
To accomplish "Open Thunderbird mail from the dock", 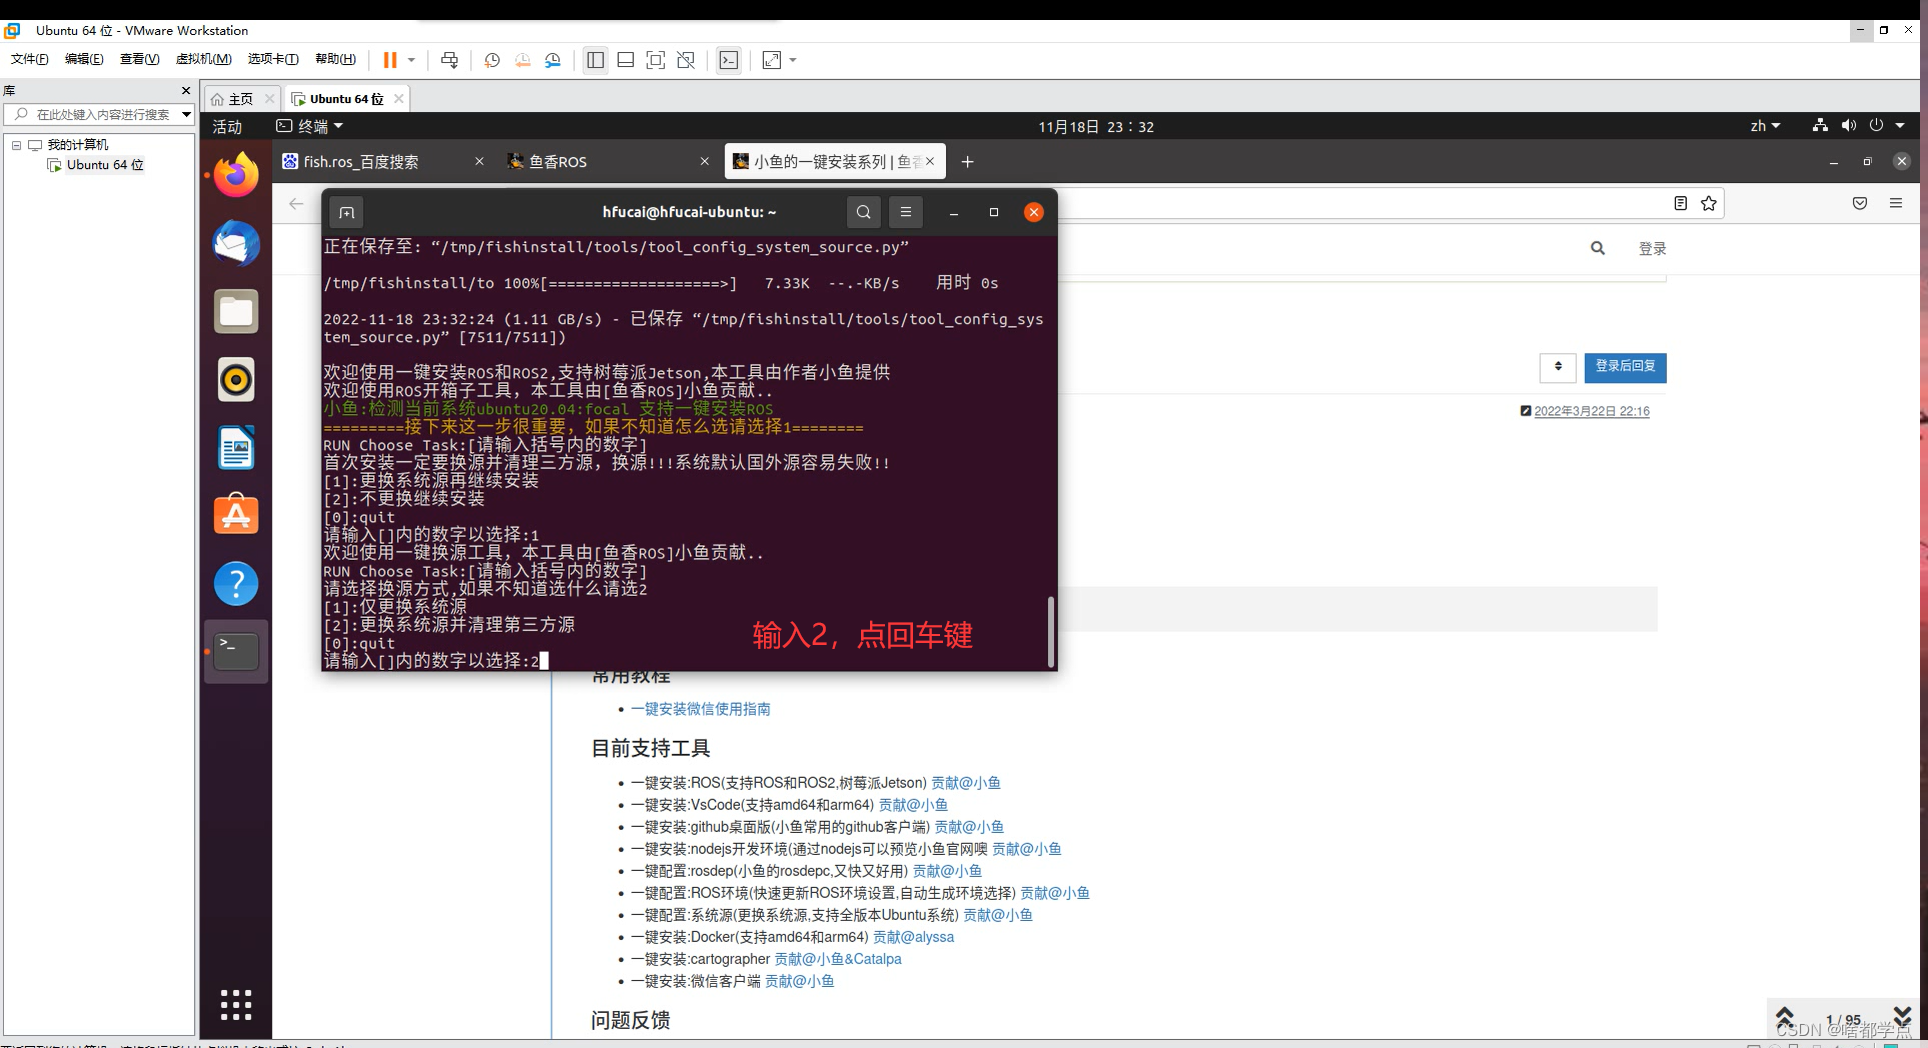I will (236, 244).
